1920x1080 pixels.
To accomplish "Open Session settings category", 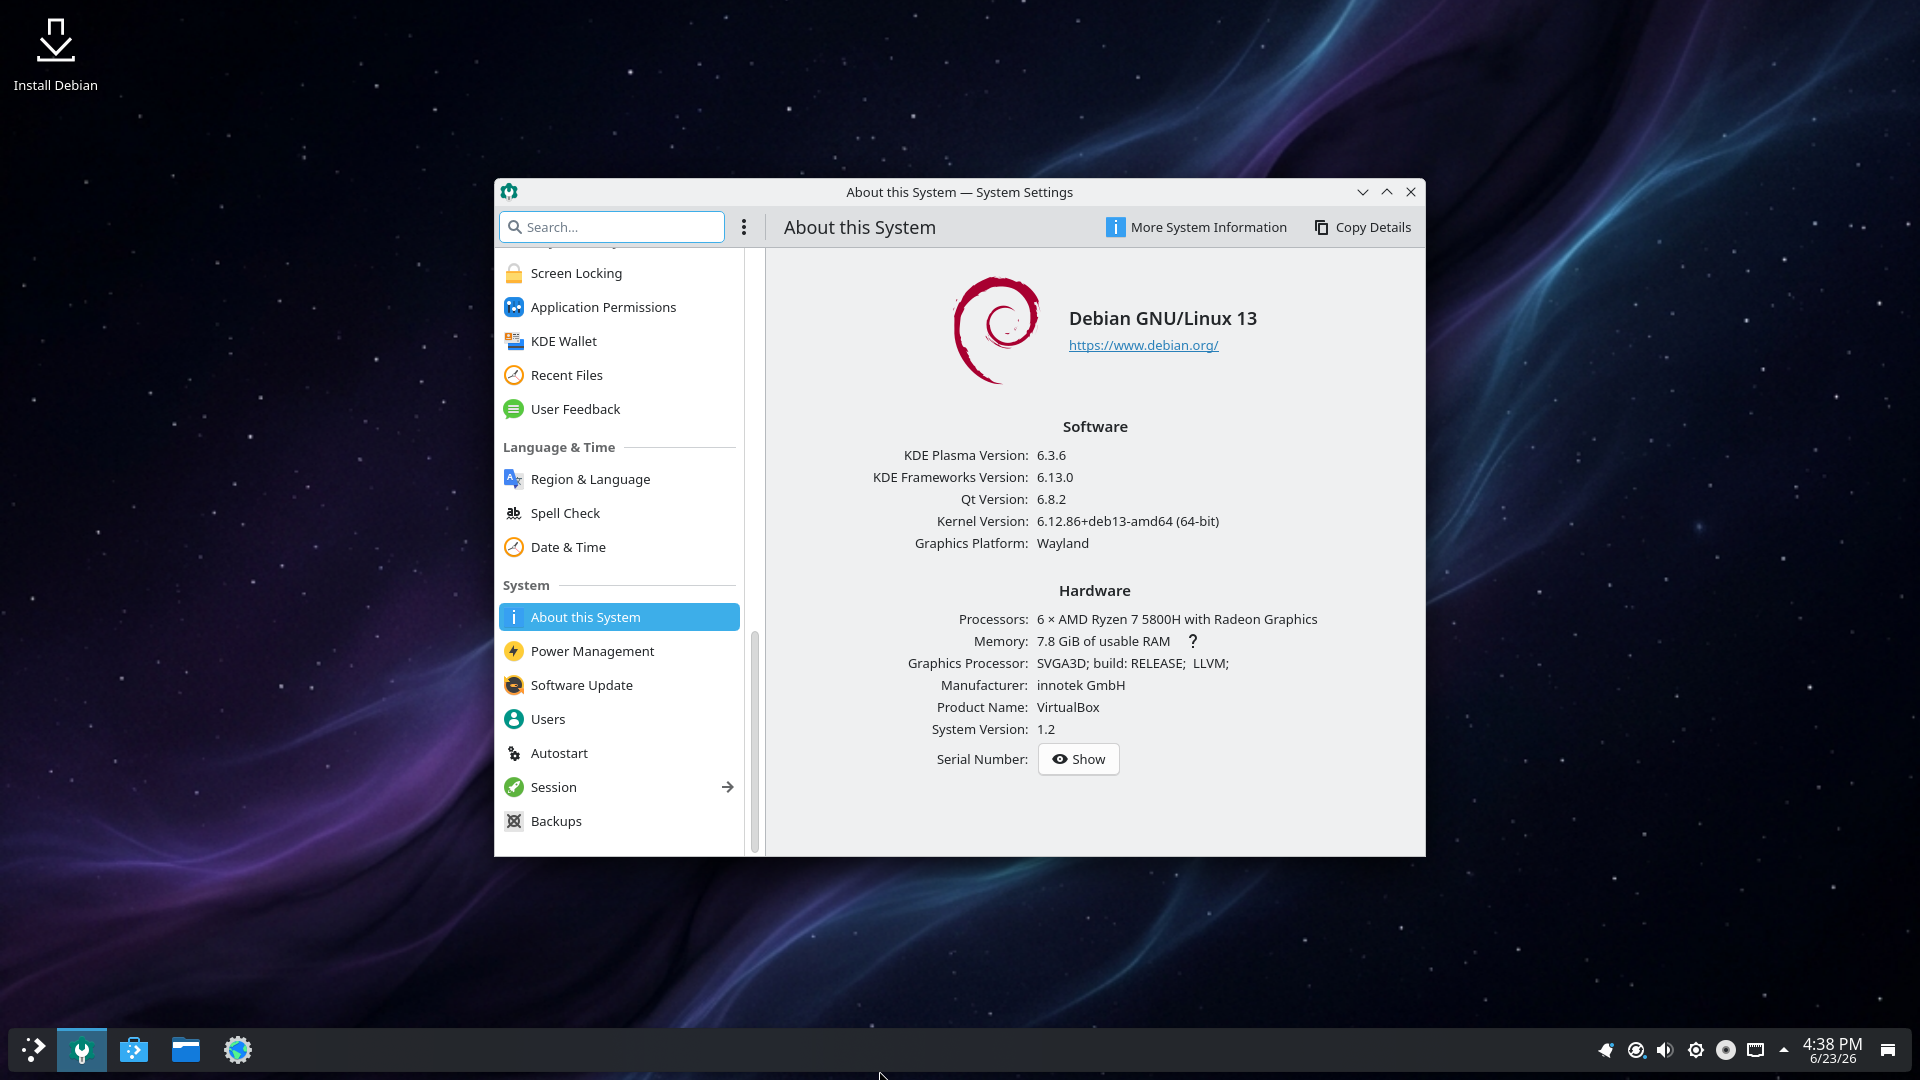I will click(619, 787).
